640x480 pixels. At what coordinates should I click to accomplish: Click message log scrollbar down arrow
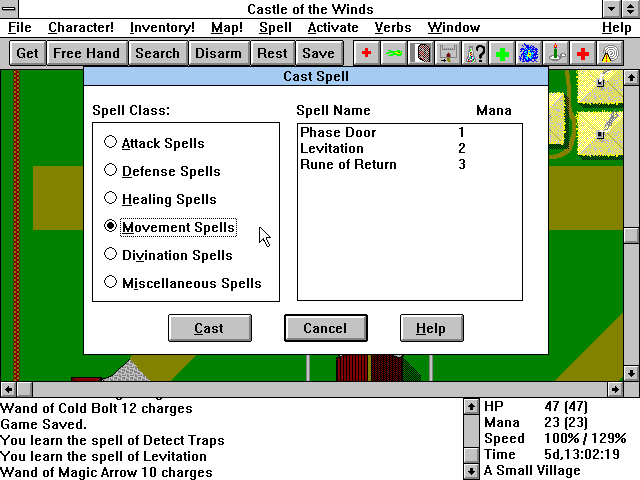click(x=471, y=471)
